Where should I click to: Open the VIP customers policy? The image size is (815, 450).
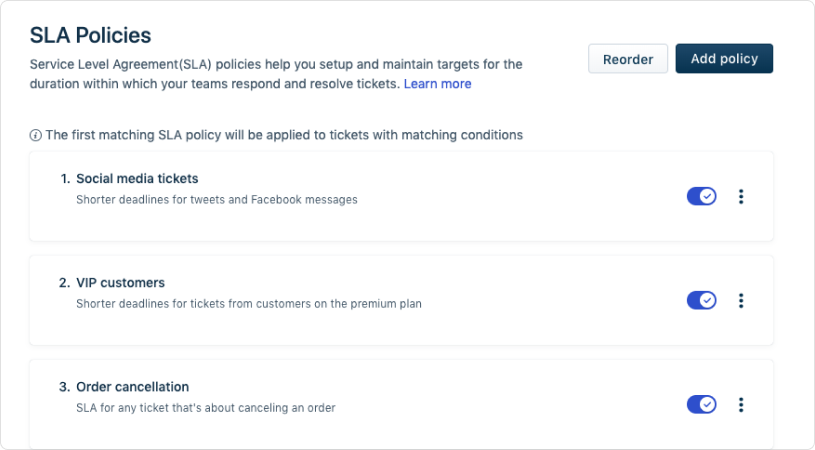point(121,283)
